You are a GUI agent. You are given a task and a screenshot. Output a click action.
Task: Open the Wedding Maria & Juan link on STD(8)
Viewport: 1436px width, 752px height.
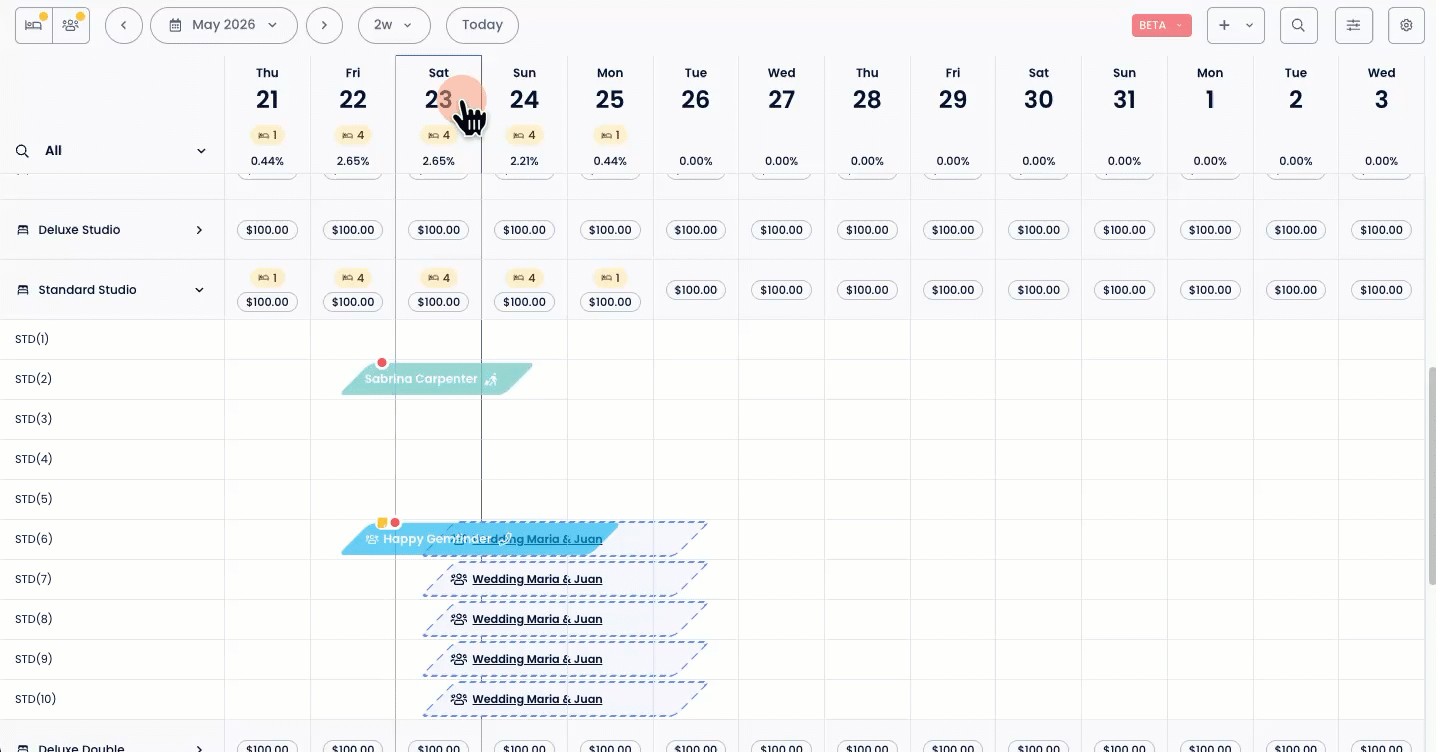537,619
